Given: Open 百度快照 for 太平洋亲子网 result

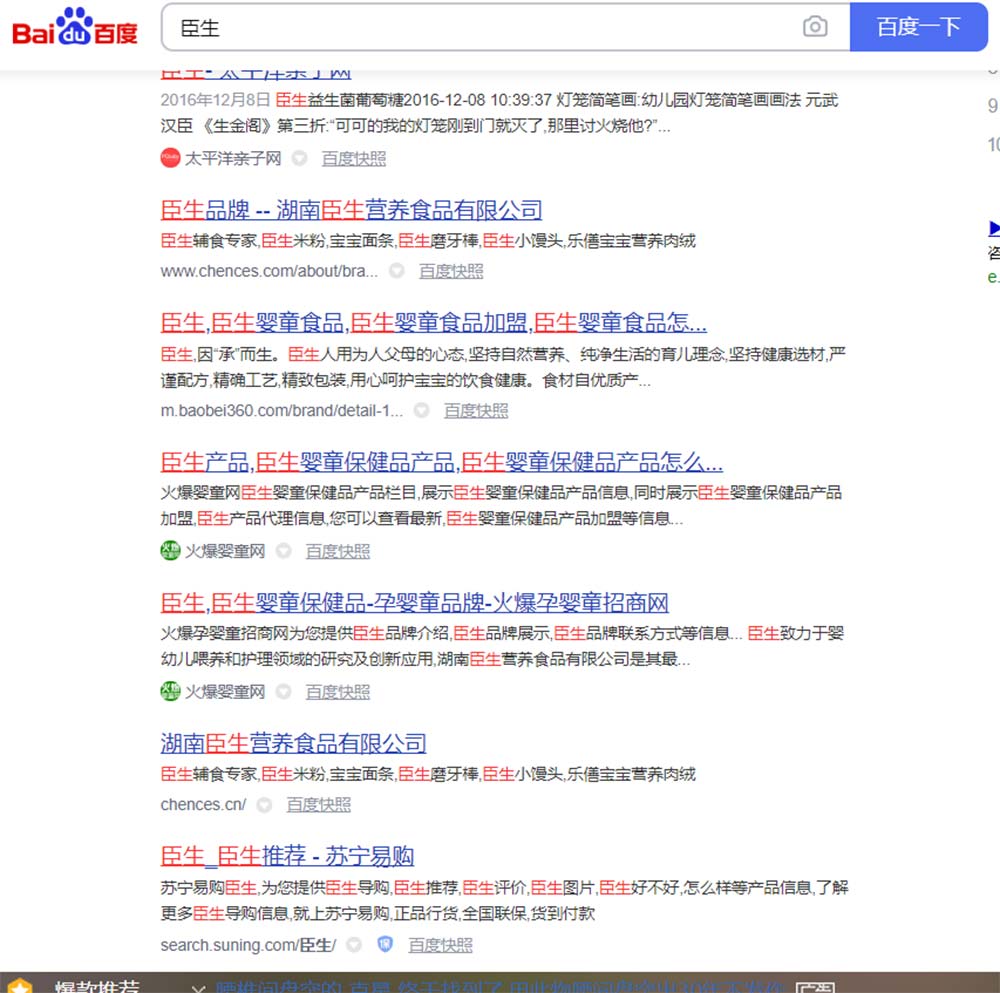Looking at the screenshot, I should tap(354, 158).
